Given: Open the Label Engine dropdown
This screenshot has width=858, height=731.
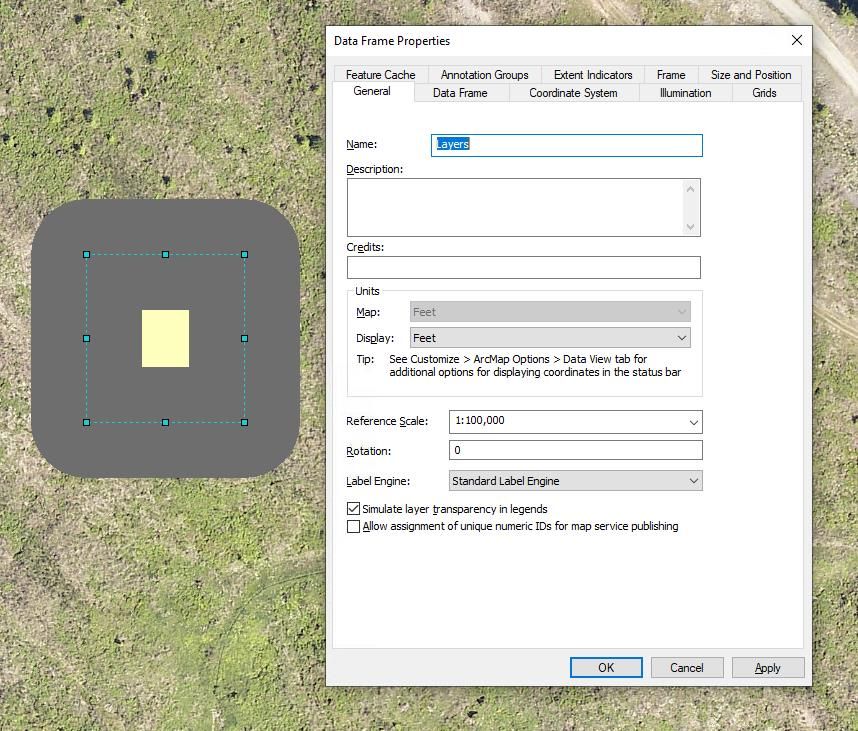Looking at the screenshot, I should coord(576,480).
